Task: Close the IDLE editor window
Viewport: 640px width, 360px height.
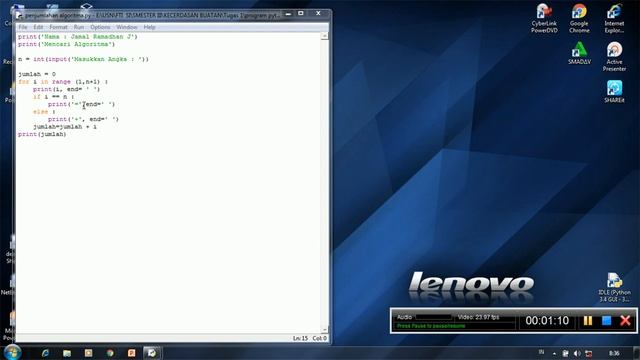Action: tap(318, 14)
